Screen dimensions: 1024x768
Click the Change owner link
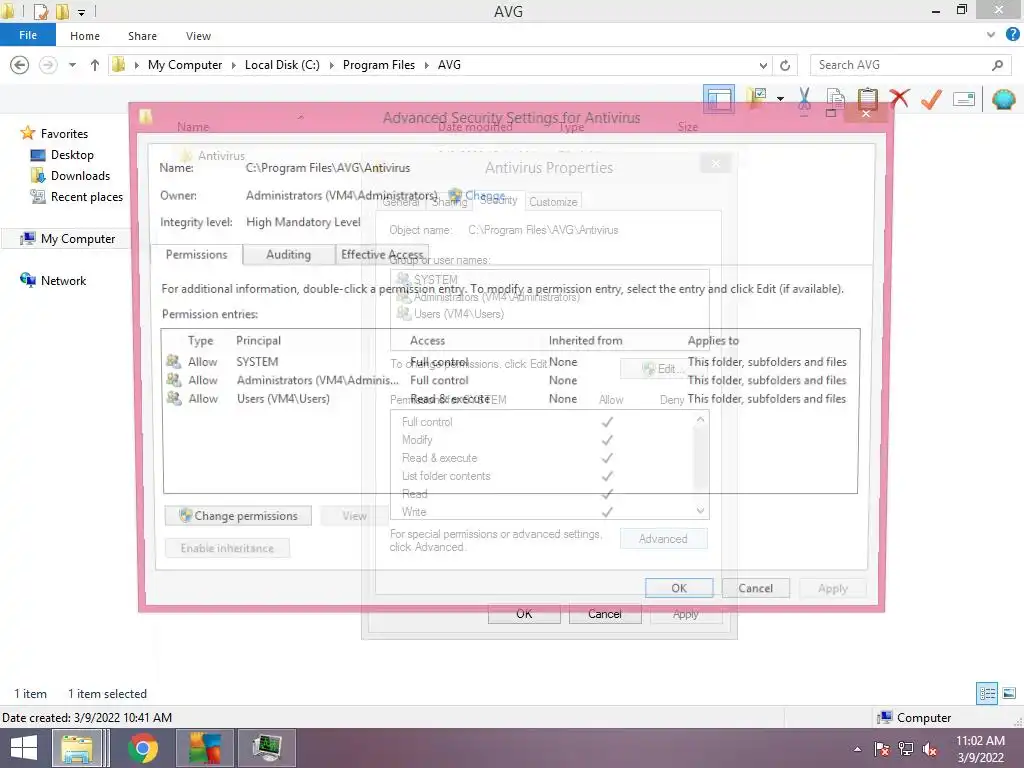(x=485, y=195)
